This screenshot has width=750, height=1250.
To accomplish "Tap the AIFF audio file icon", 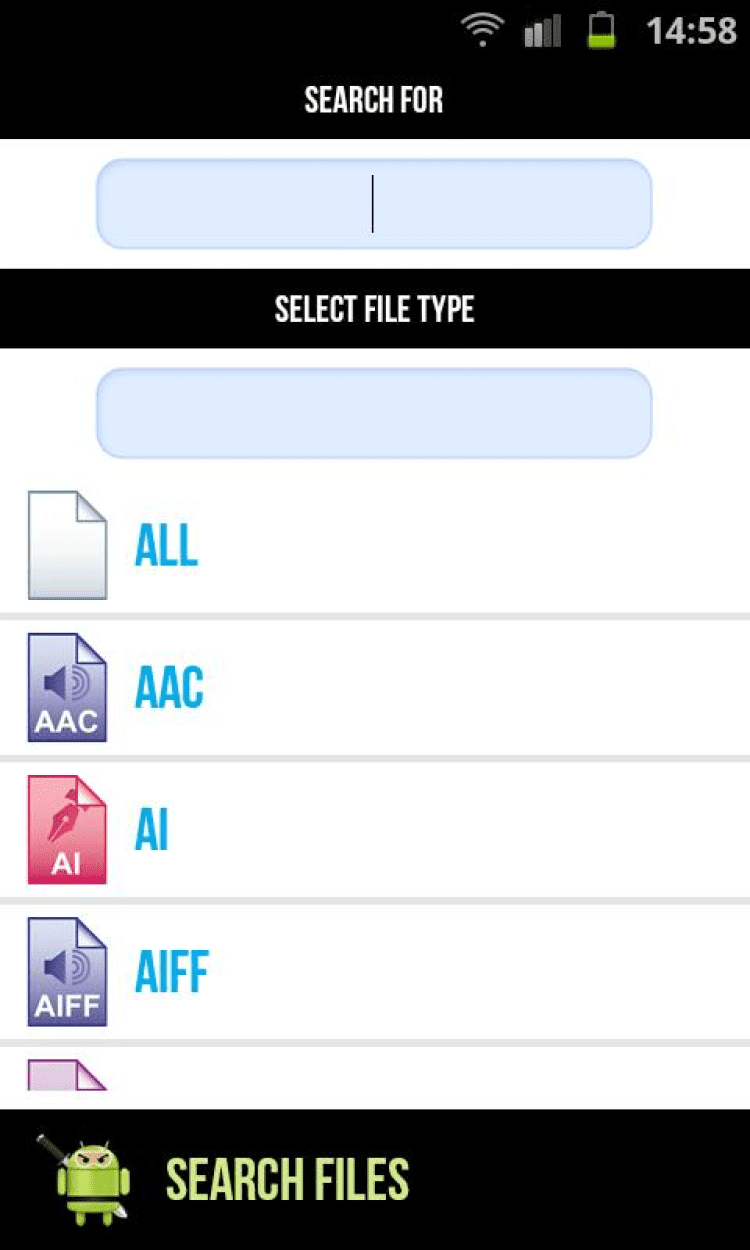I will click(67, 971).
